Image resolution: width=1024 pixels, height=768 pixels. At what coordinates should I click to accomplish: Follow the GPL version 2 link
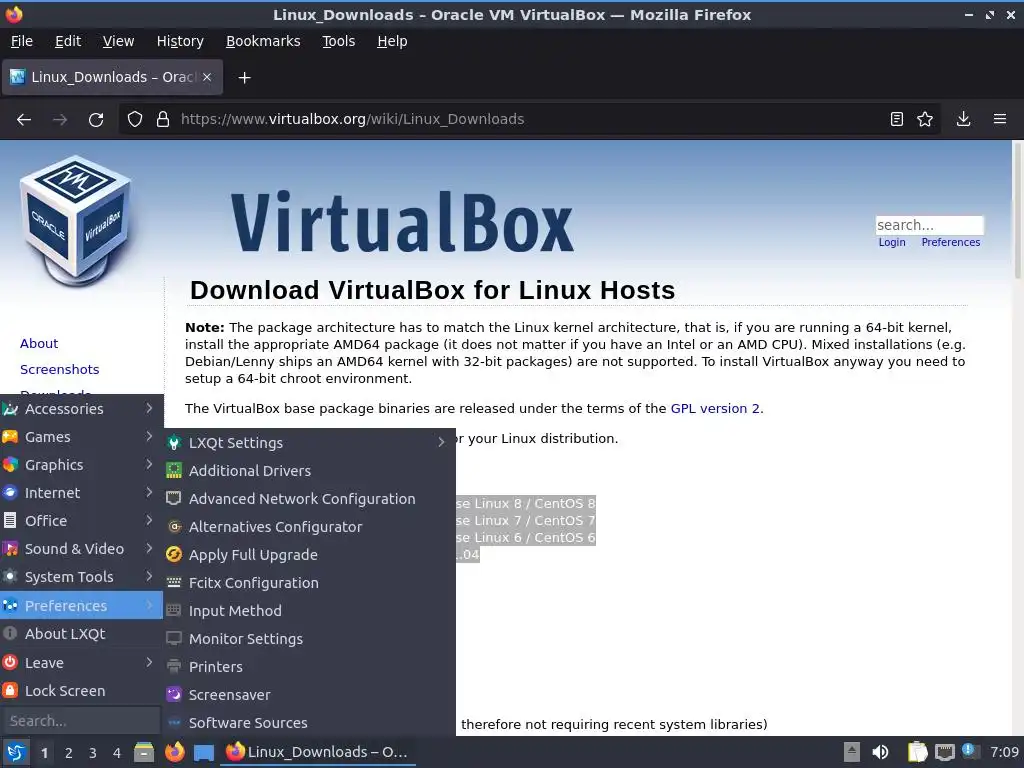coord(715,409)
